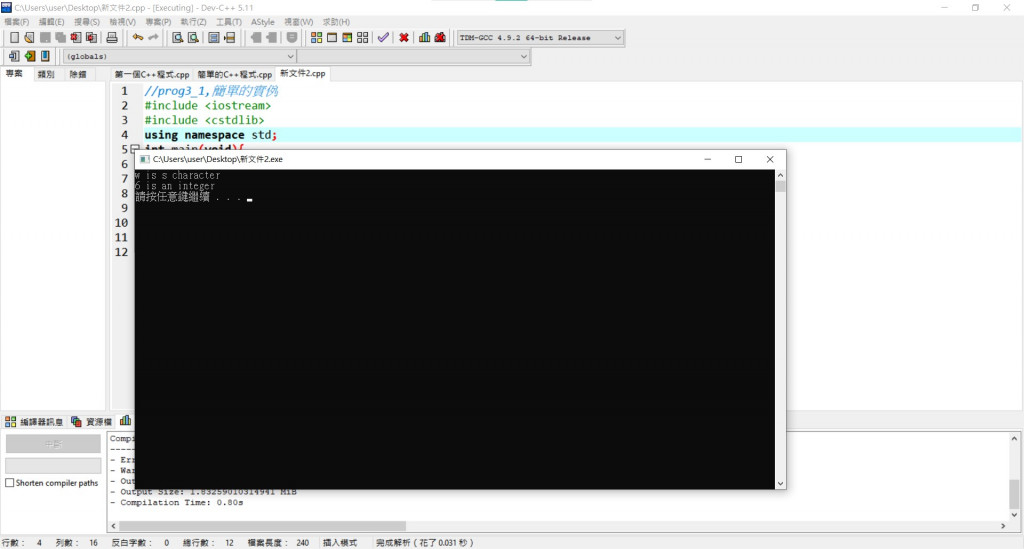Open the 搜尋(S) menu
This screenshot has height=549, width=1024.
[87, 22]
